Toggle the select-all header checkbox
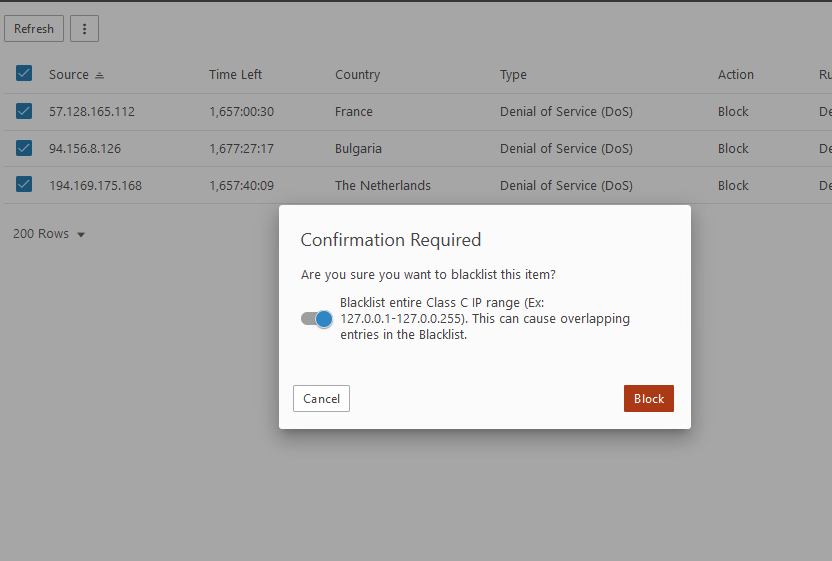The width and height of the screenshot is (832, 561). pos(24,74)
